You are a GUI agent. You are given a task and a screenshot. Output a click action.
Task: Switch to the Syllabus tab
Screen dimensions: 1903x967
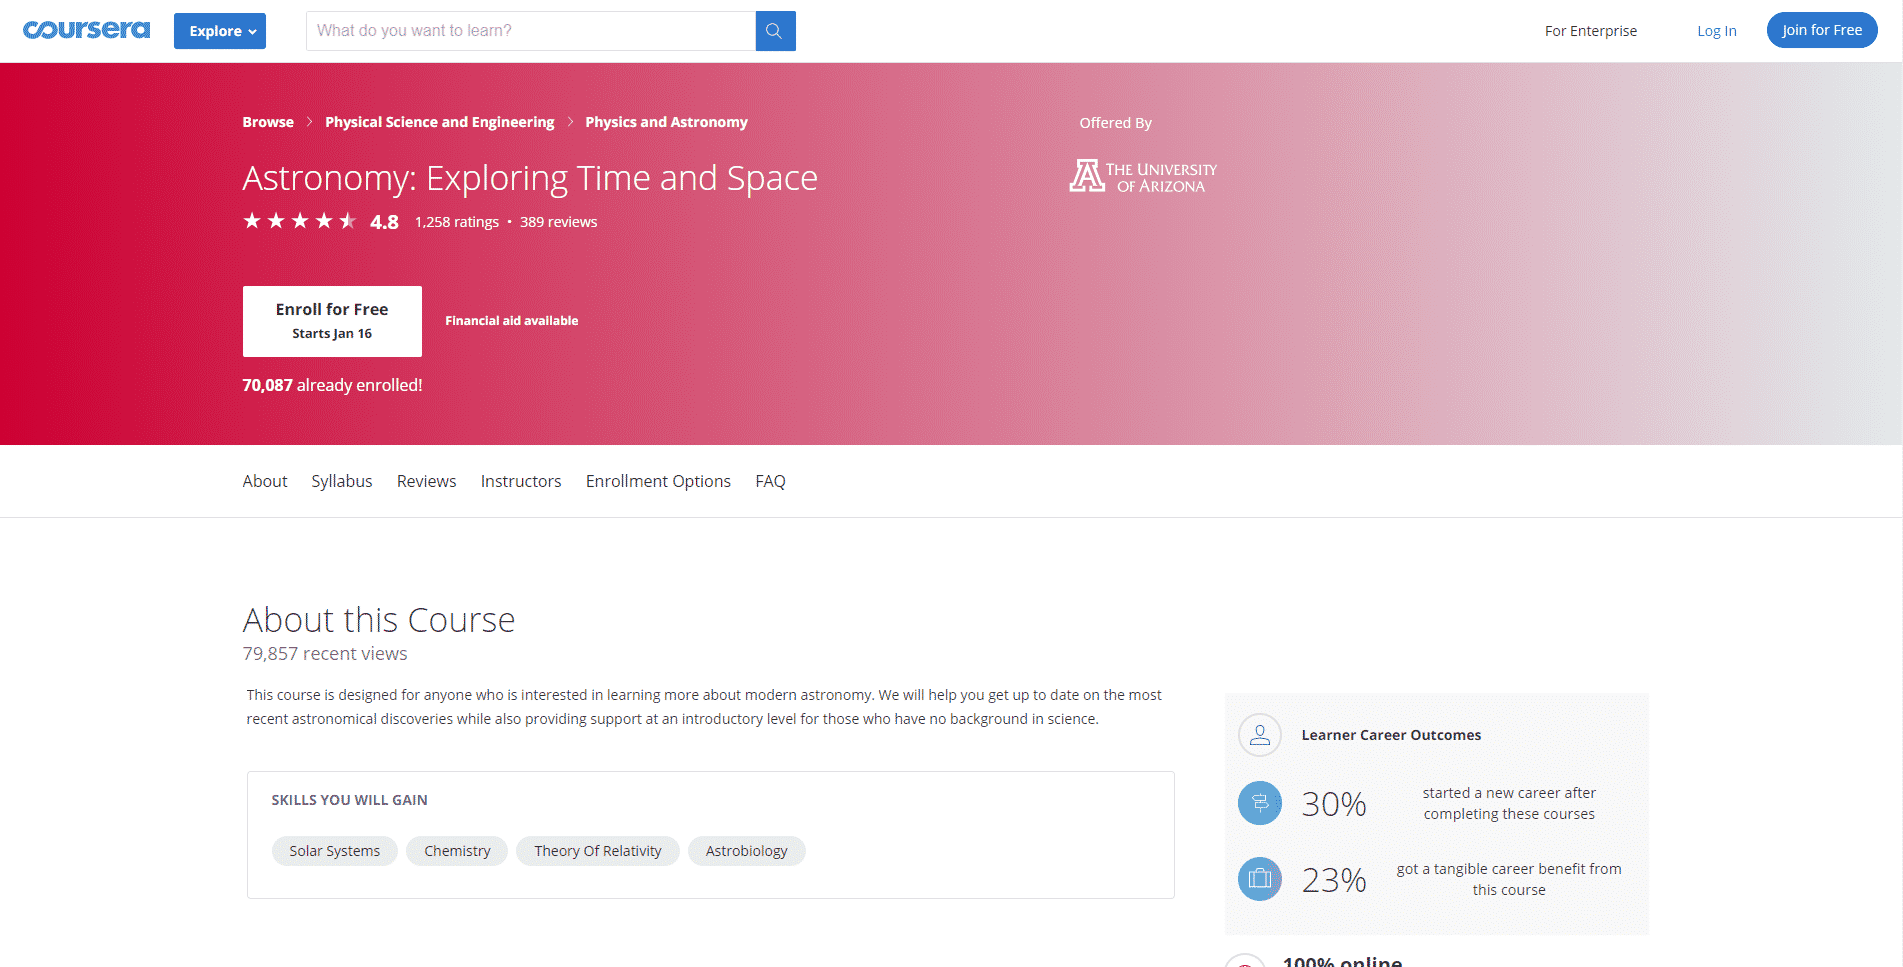click(x=342, y=481)
